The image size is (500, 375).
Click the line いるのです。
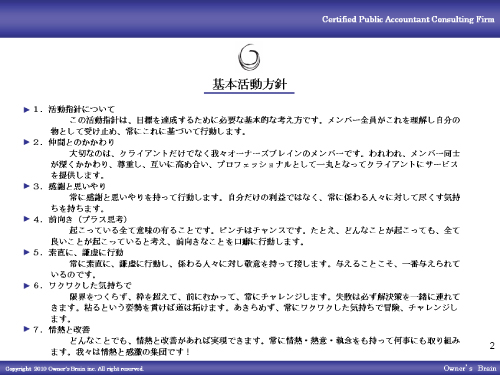pyautogui.click(x=74, y=275)
